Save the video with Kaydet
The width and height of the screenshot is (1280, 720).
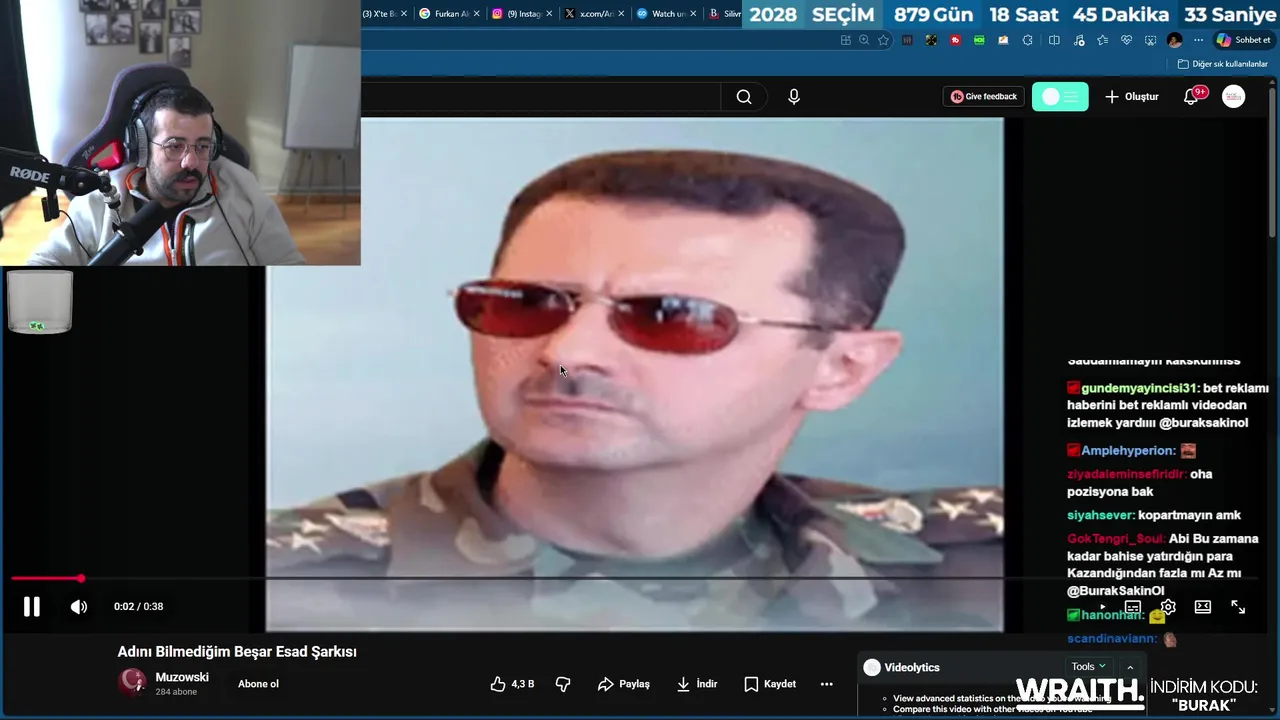(770, 684)
